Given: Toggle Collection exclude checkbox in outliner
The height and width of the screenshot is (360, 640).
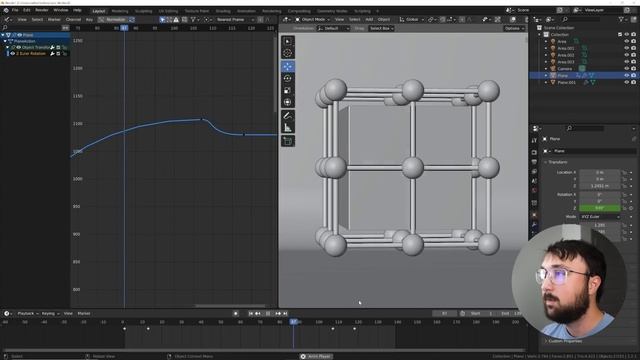Looking at the screenshot, I should pyautogui.click(x=620, y=35).
